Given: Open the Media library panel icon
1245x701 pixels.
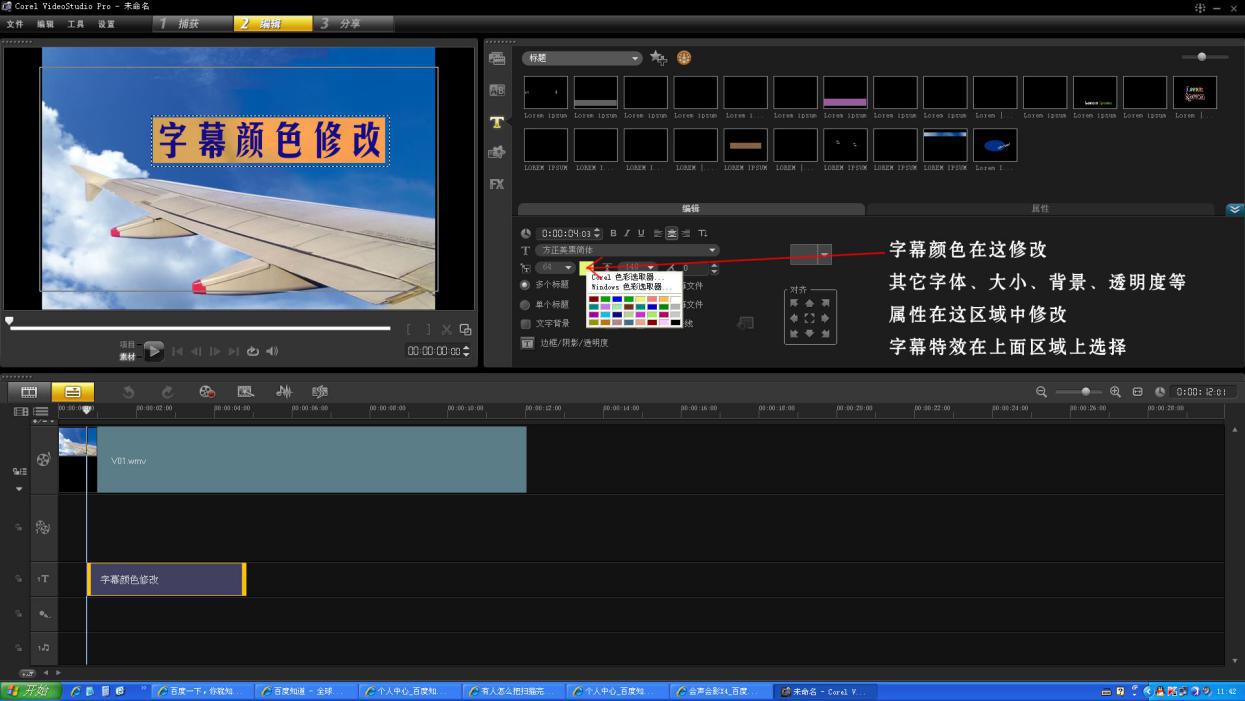Looking at the screenshot, I should pos(496,58).
